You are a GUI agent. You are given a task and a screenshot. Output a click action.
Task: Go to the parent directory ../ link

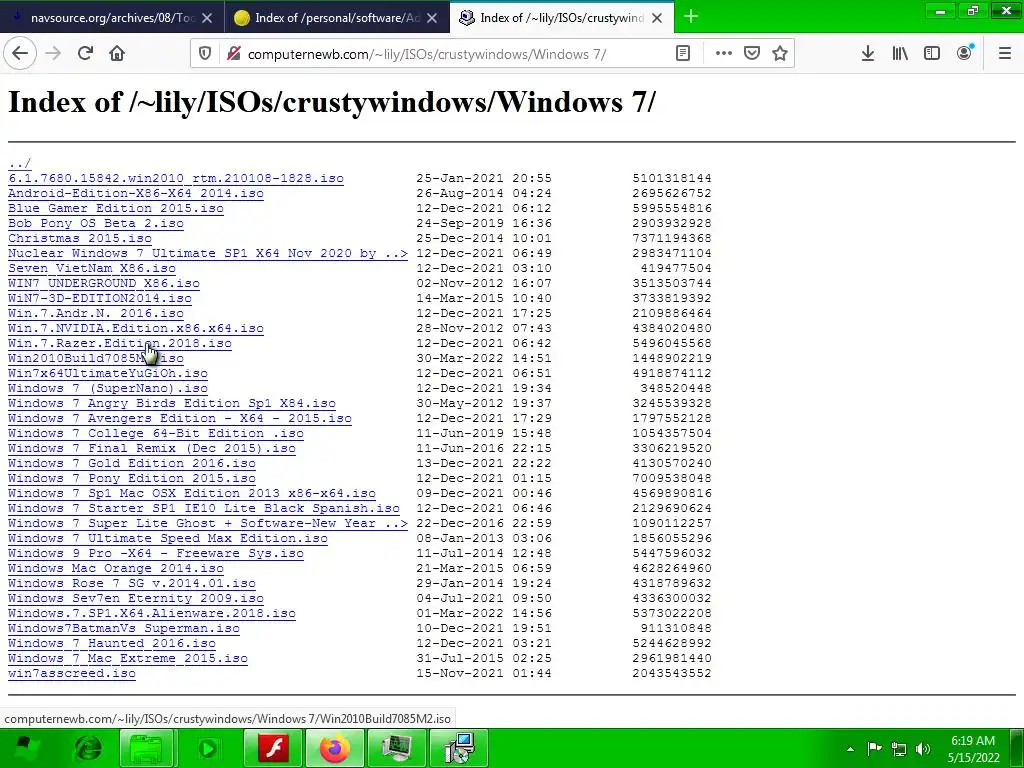pos(20,163)
